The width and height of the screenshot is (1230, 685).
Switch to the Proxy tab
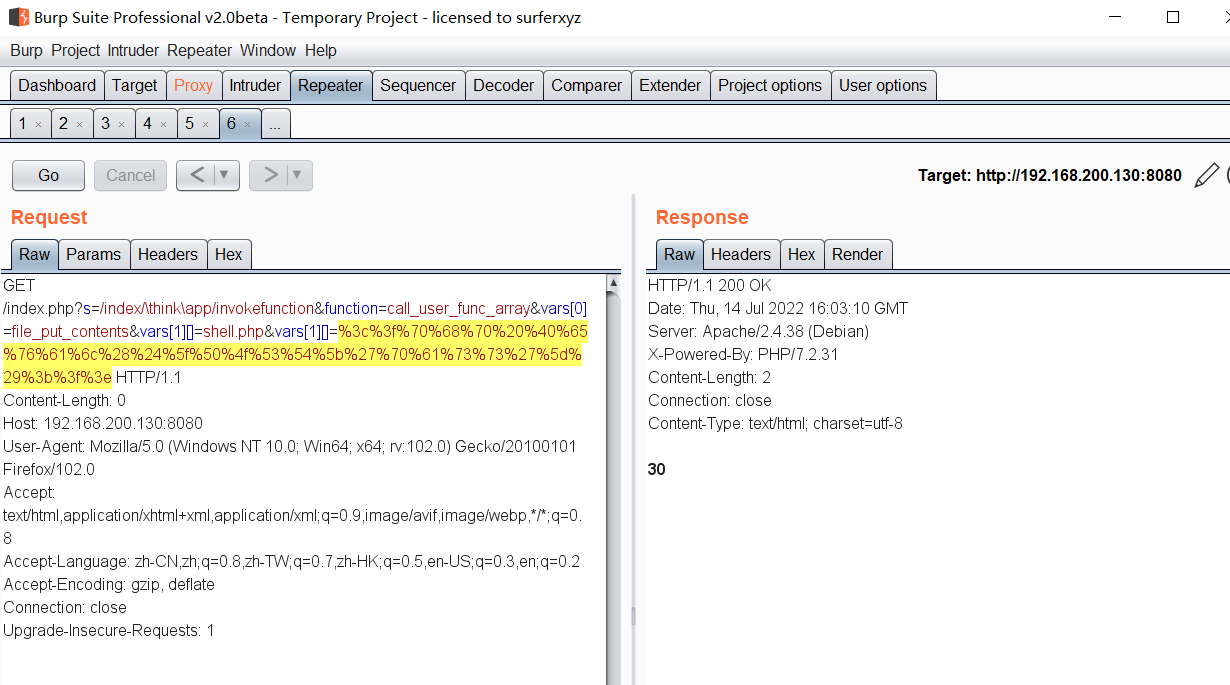click(x=193, y=86)
